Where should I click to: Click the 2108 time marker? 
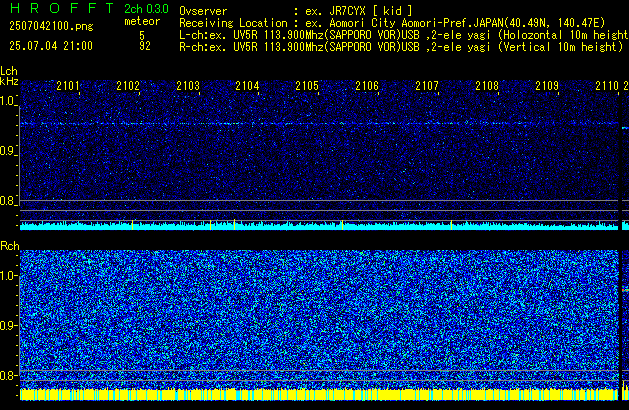click(487, 86)
